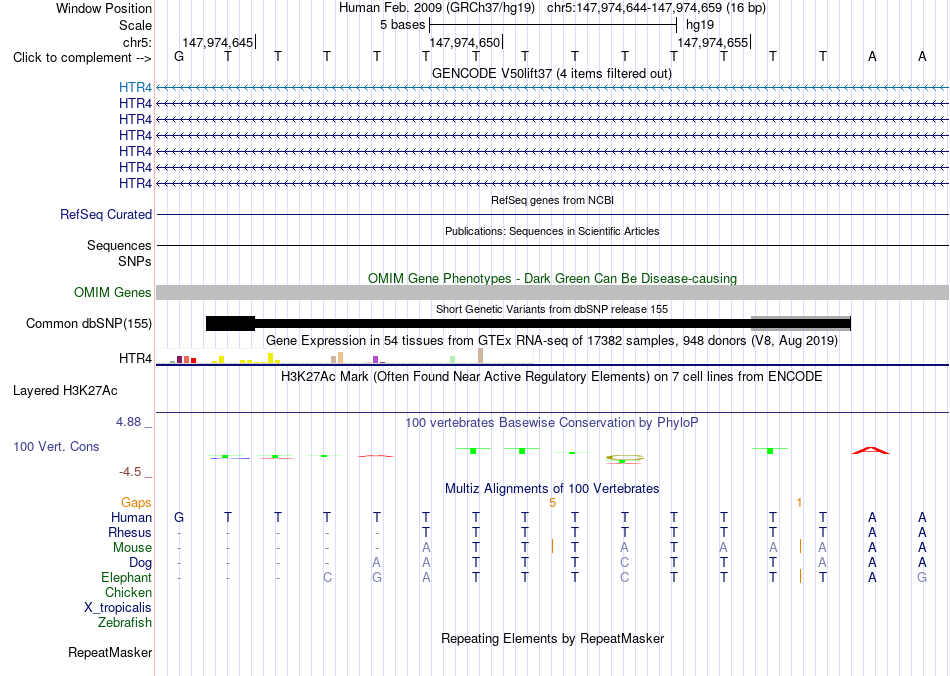The height and width of the screenshot is (676, 950).
Task: Click the 4.88 PhyloP upper scale value
Action: click(x=128, y=422)
